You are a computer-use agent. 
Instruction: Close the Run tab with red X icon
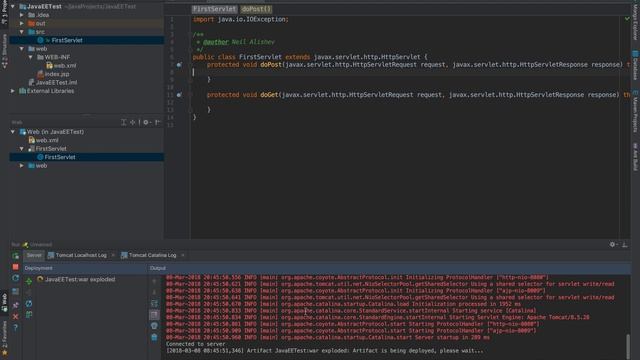tap(16, 316)
